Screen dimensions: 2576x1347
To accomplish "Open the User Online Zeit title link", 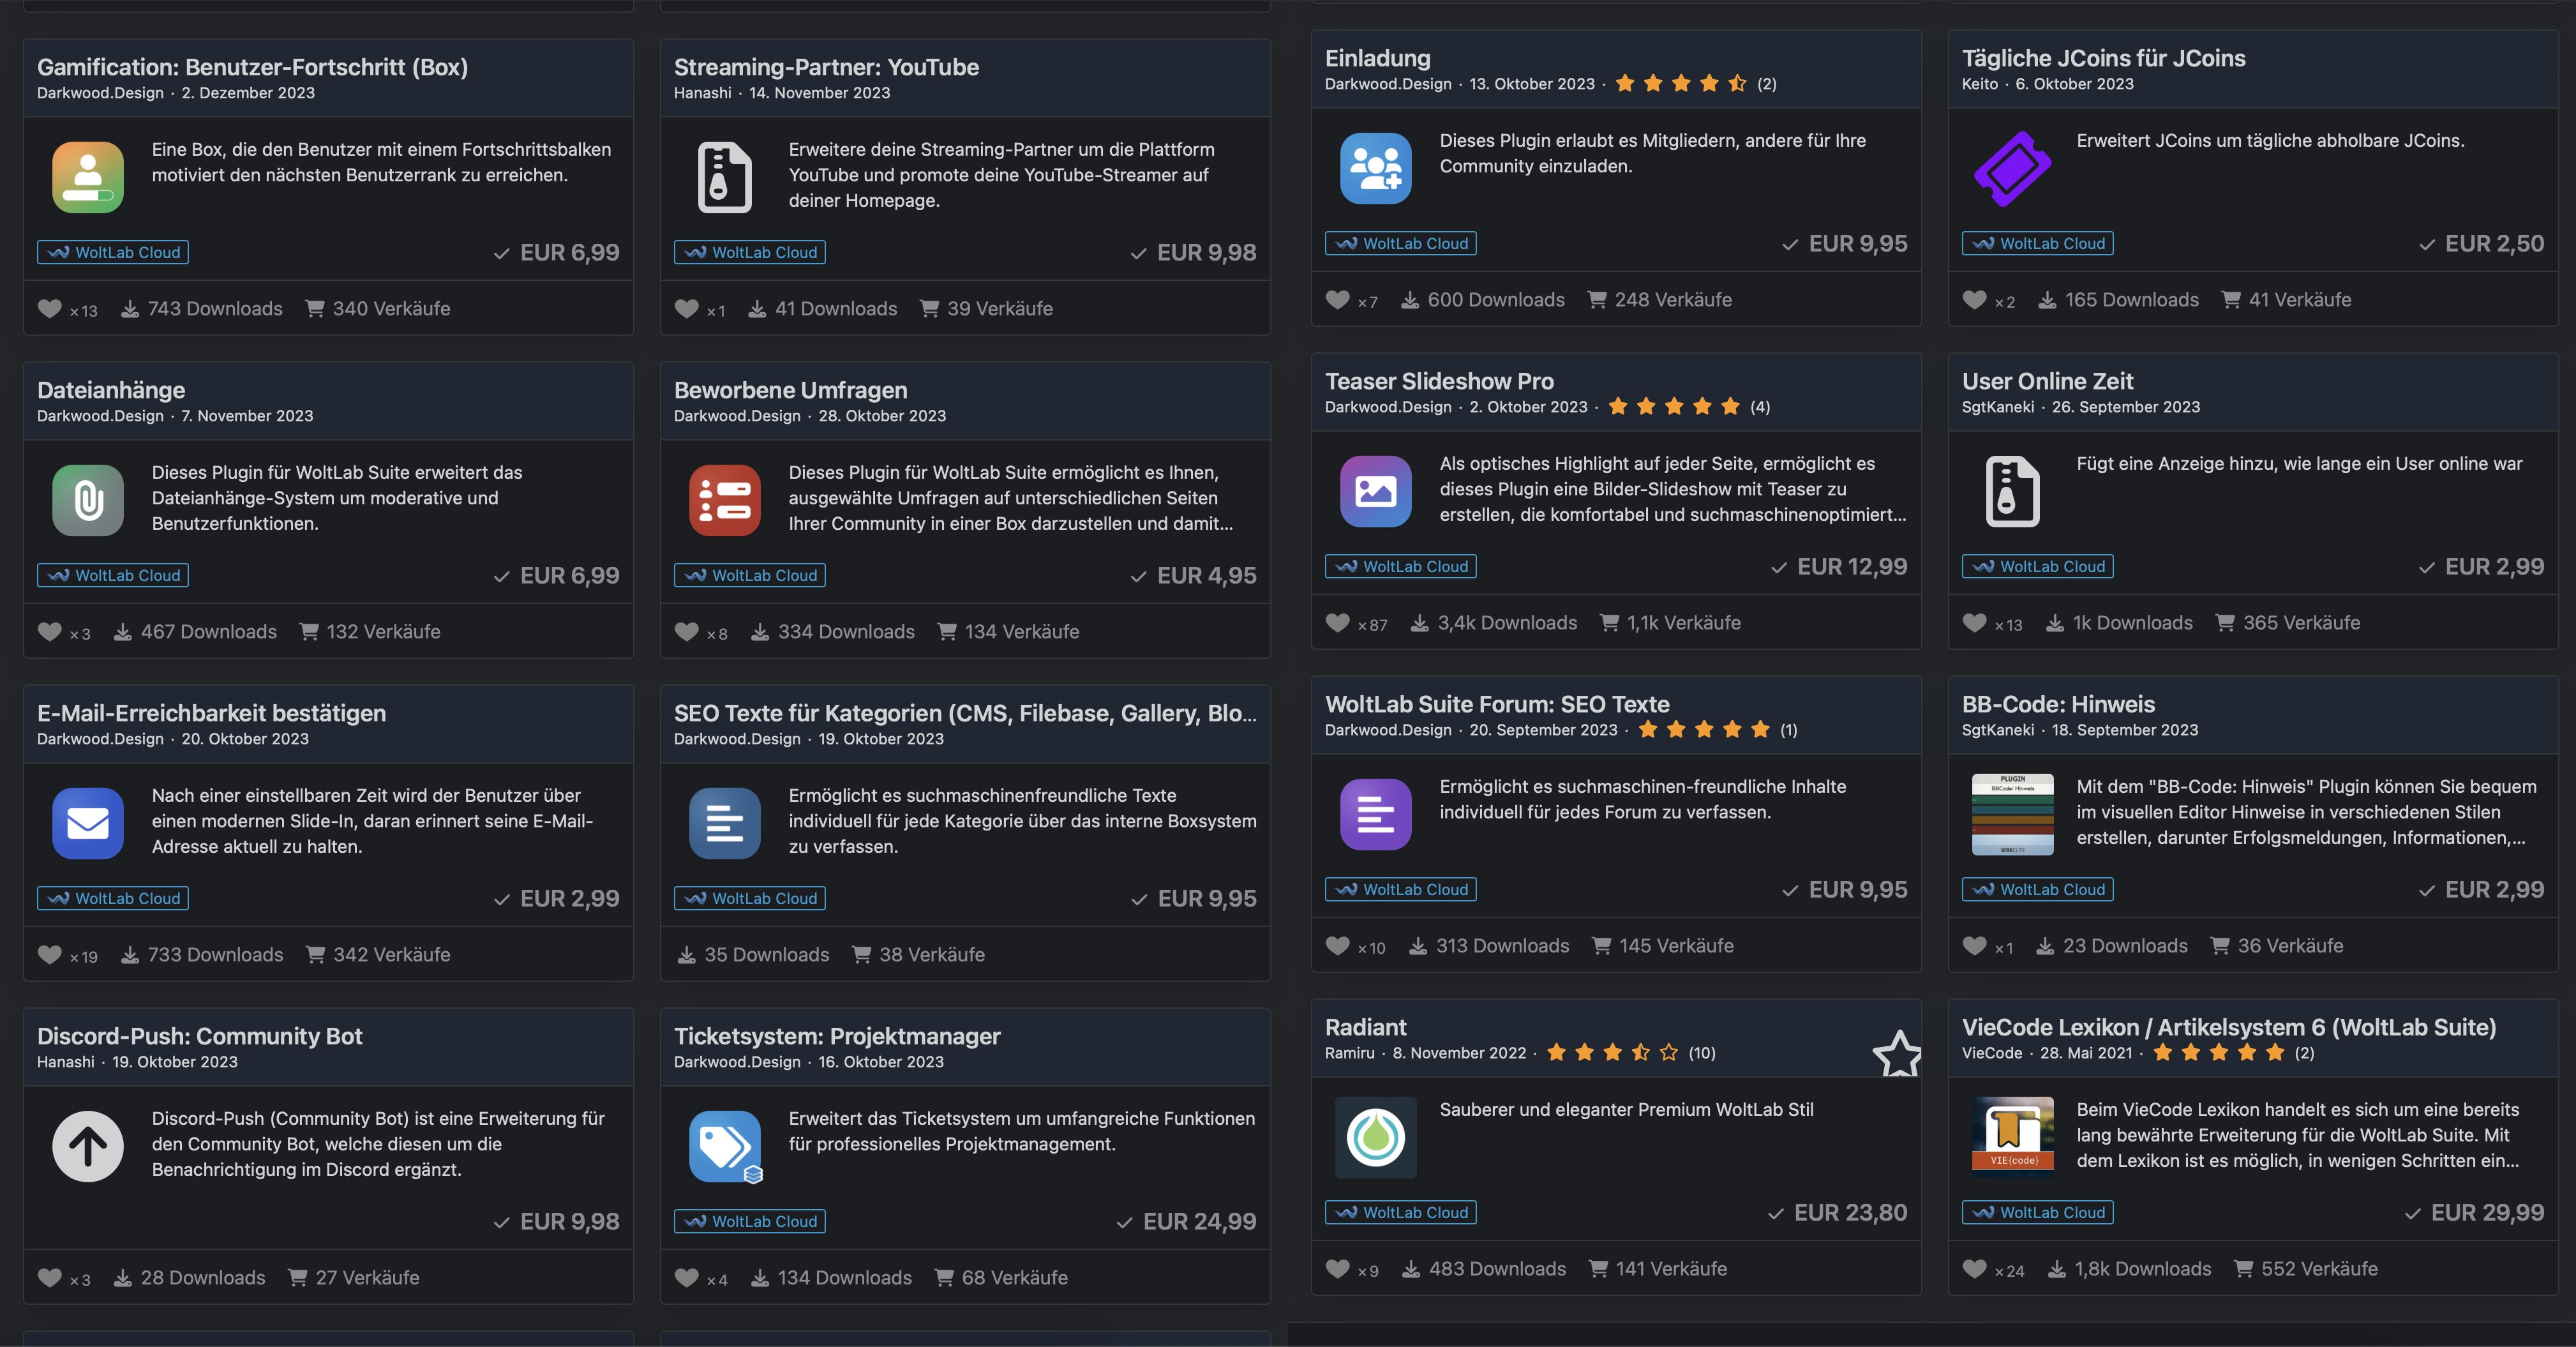I will pos(2047,381).
